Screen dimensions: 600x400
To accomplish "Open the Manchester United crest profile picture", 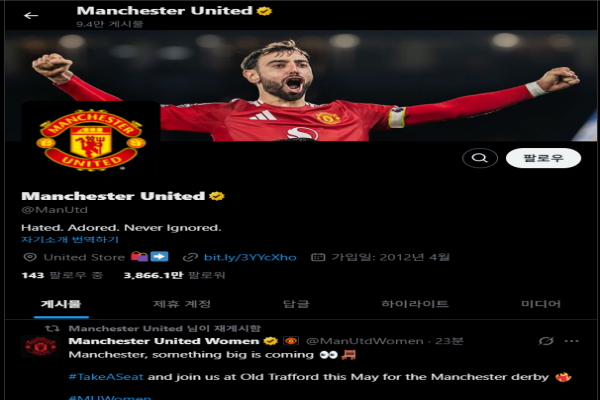I will click(x=91, y=140).
